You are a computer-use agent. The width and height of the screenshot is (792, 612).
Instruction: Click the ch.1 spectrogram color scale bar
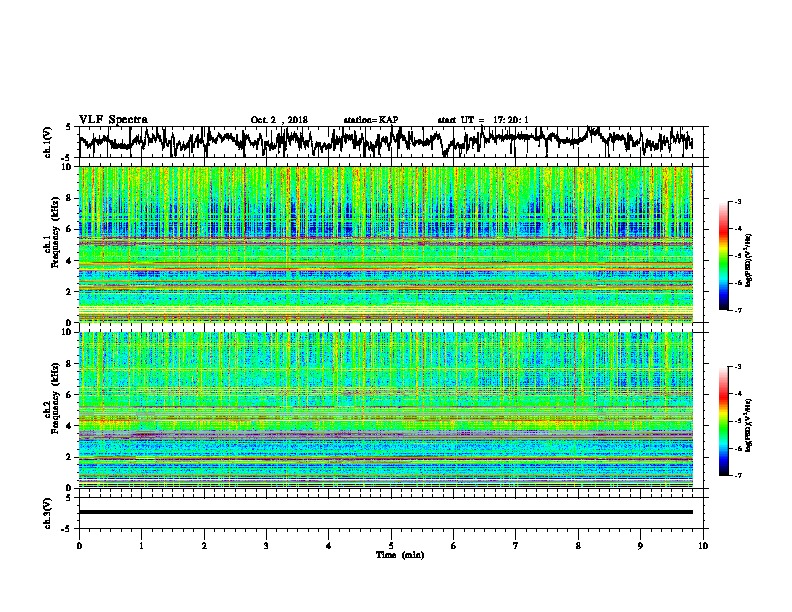[723, 256]
